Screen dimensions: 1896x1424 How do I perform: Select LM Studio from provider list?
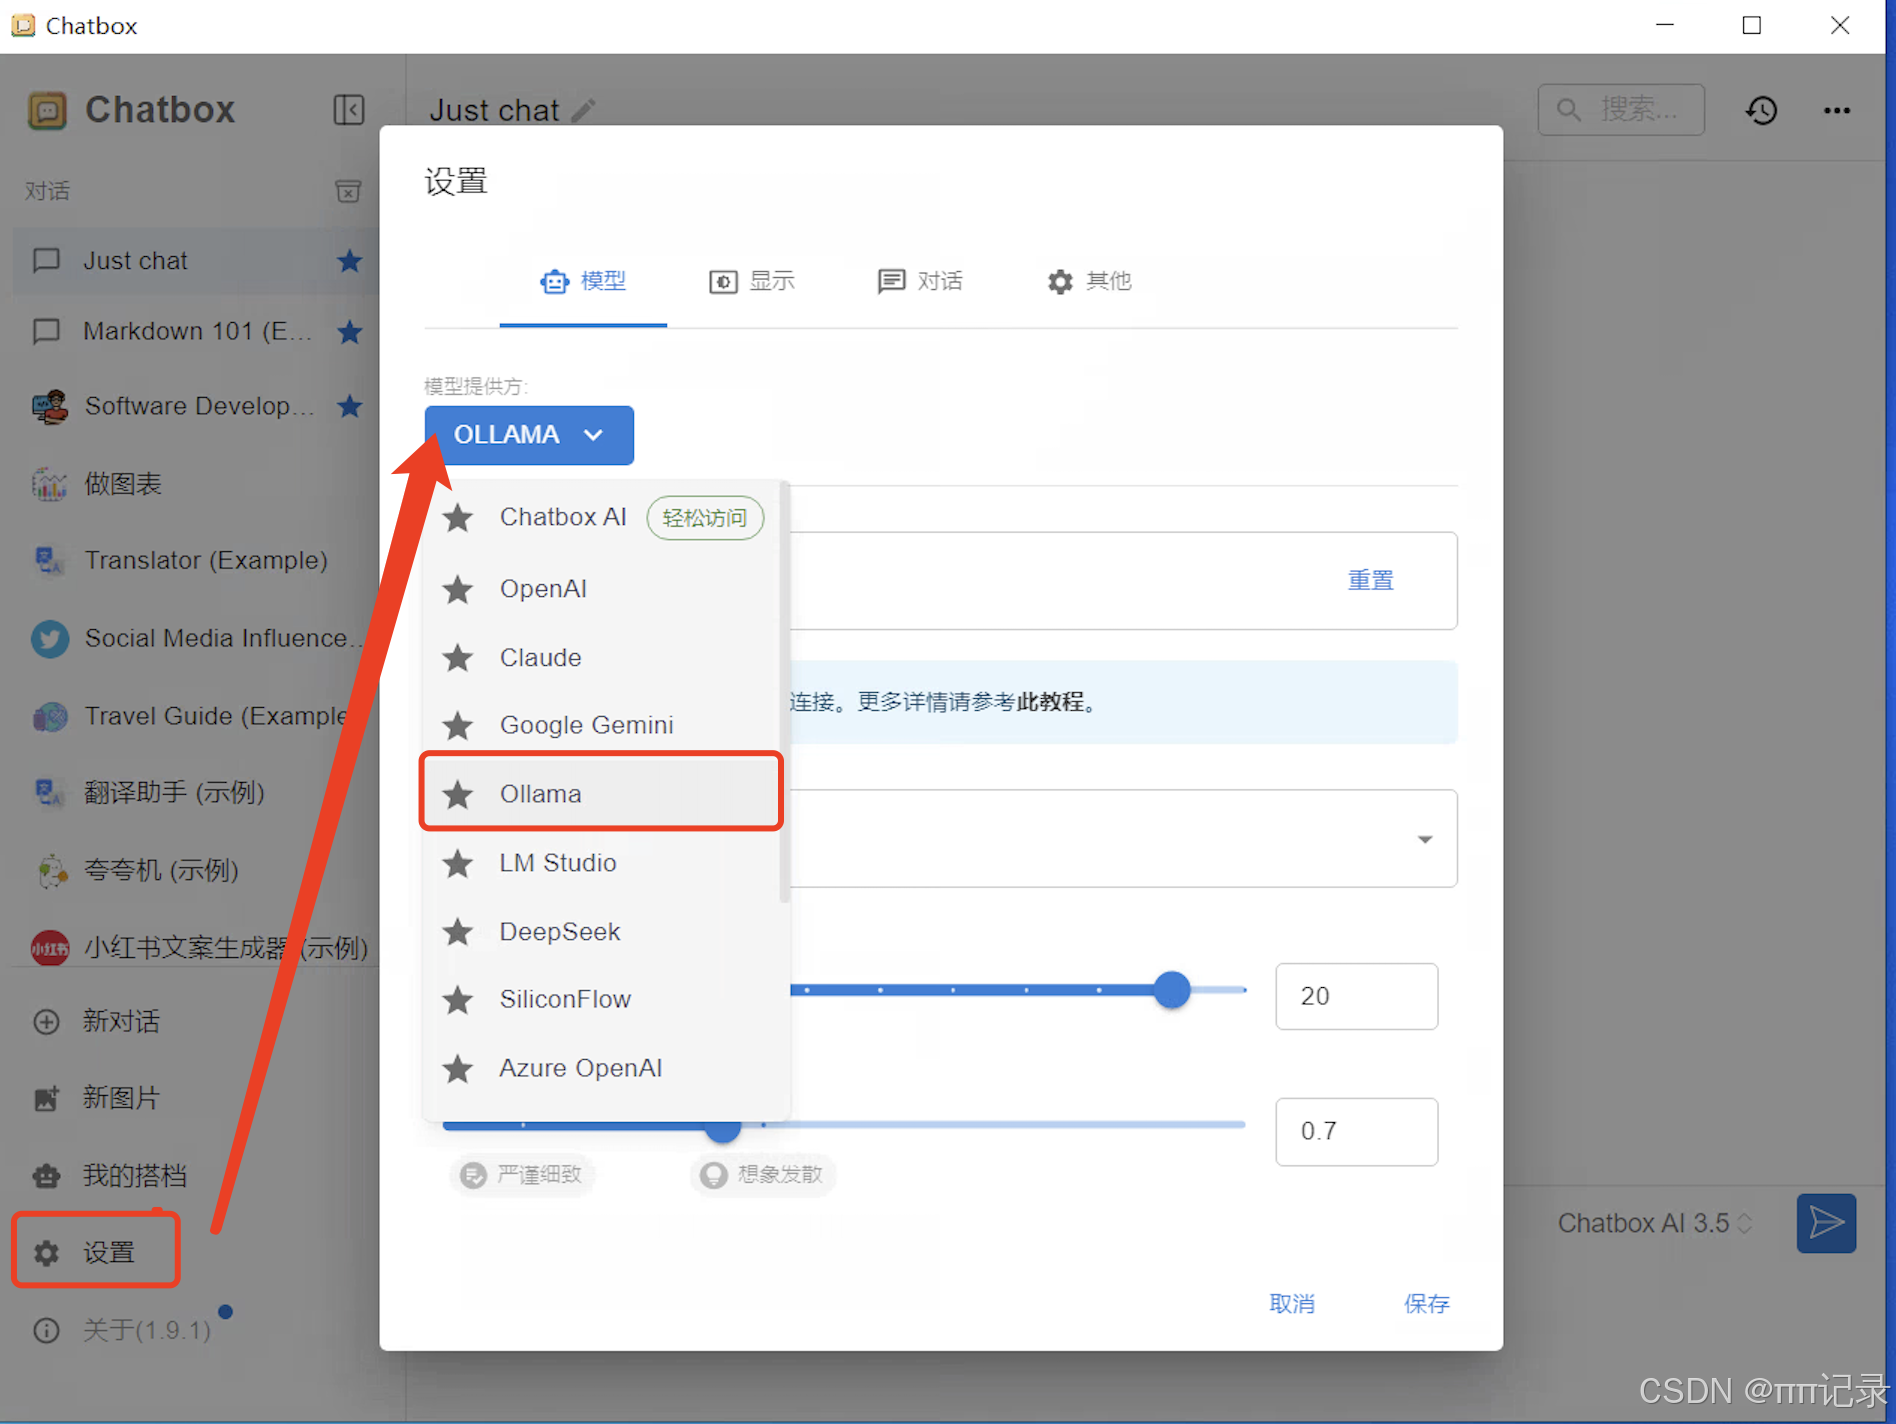tap(601, 862)
